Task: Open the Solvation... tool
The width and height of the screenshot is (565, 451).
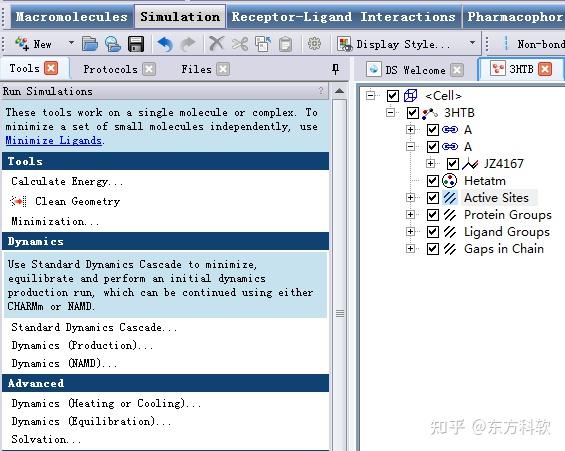Action: pos(46,439)
